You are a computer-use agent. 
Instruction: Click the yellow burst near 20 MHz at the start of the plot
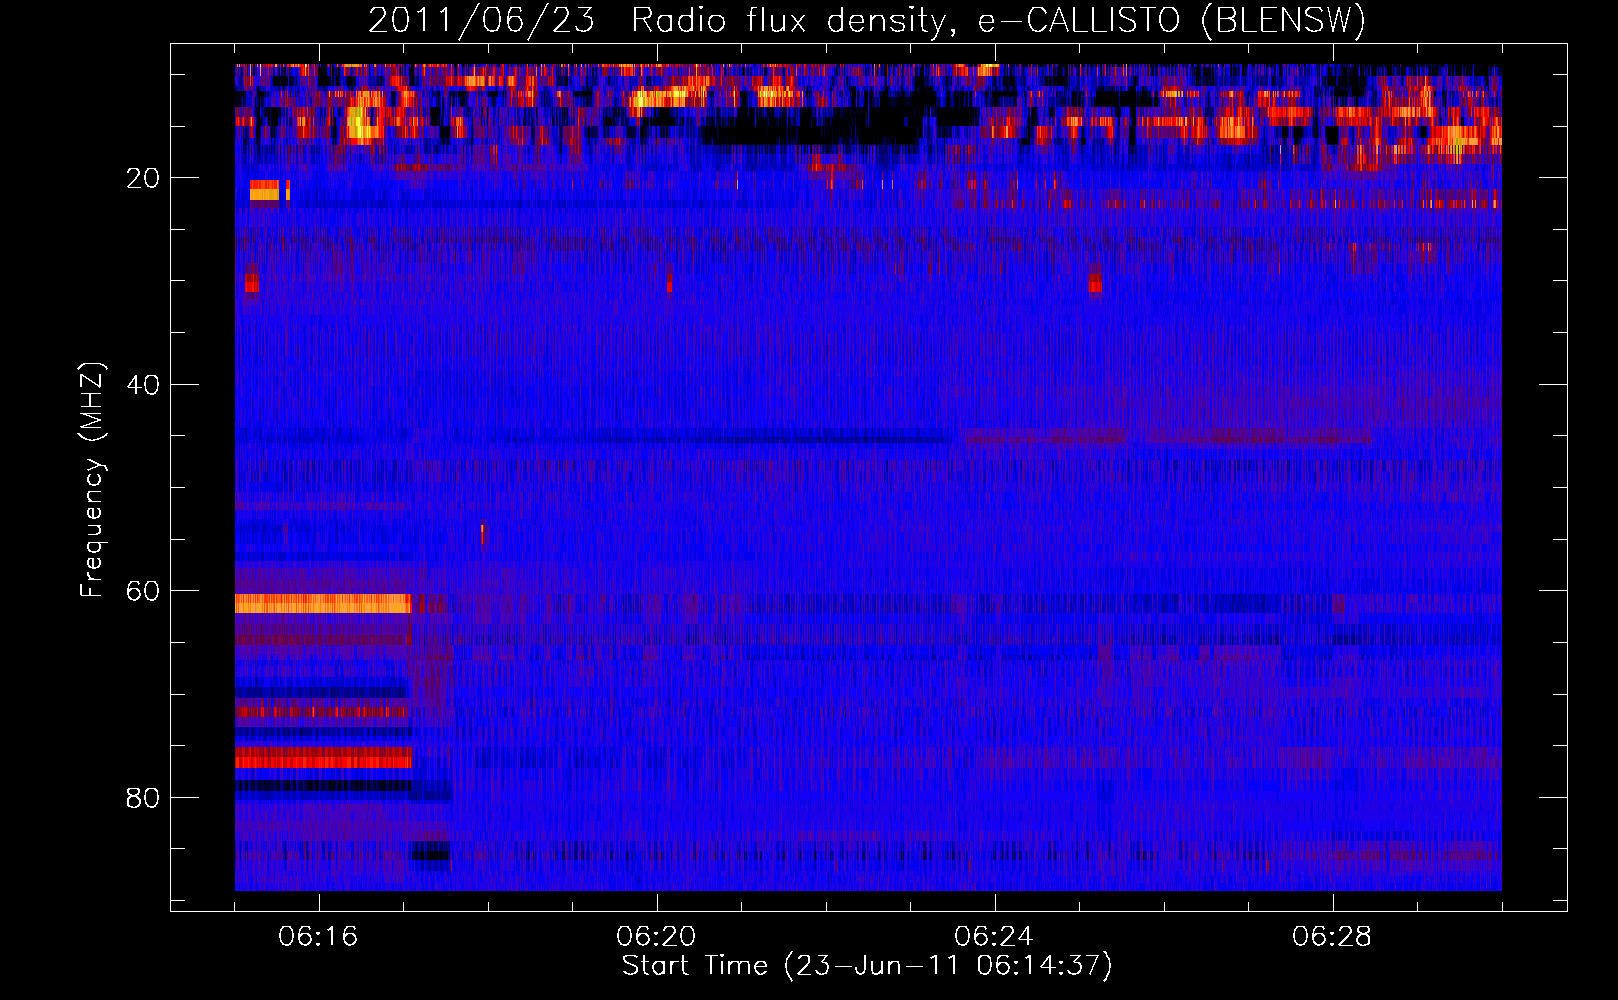point(265,190)
